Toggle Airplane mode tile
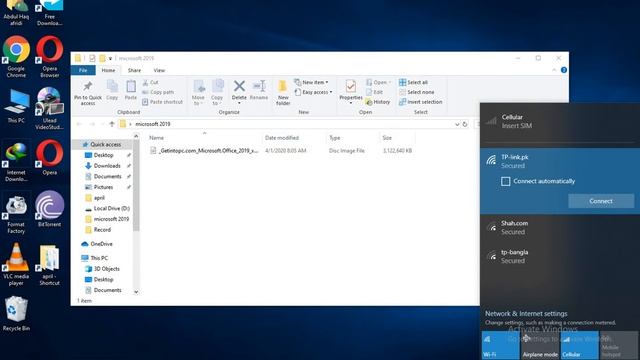This screenshot has width=640, height=360. (x=540, y=345)
